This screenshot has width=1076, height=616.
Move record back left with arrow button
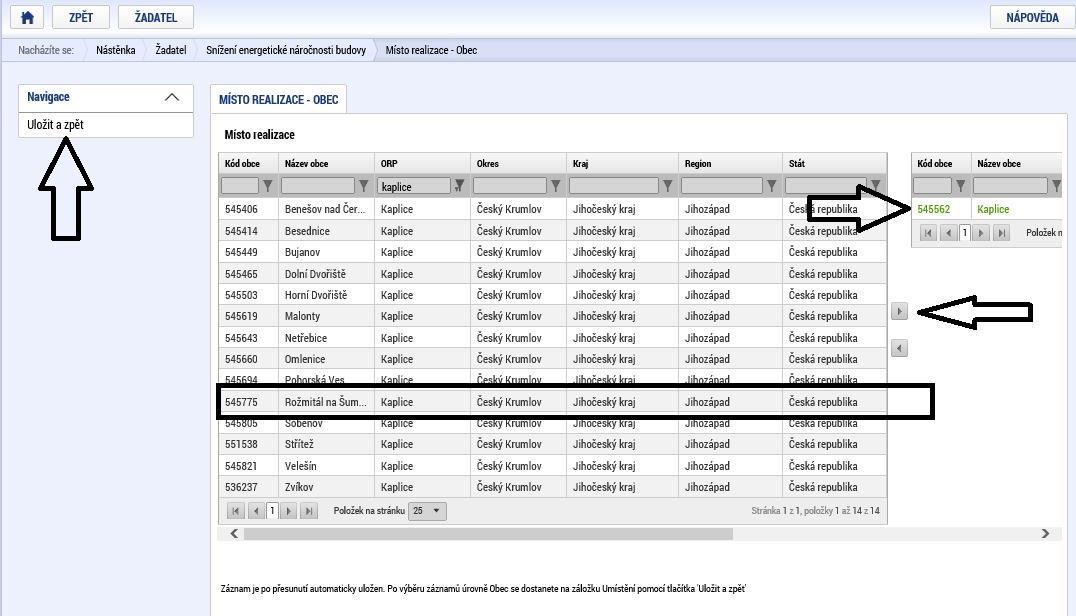(x=899, y=348)
